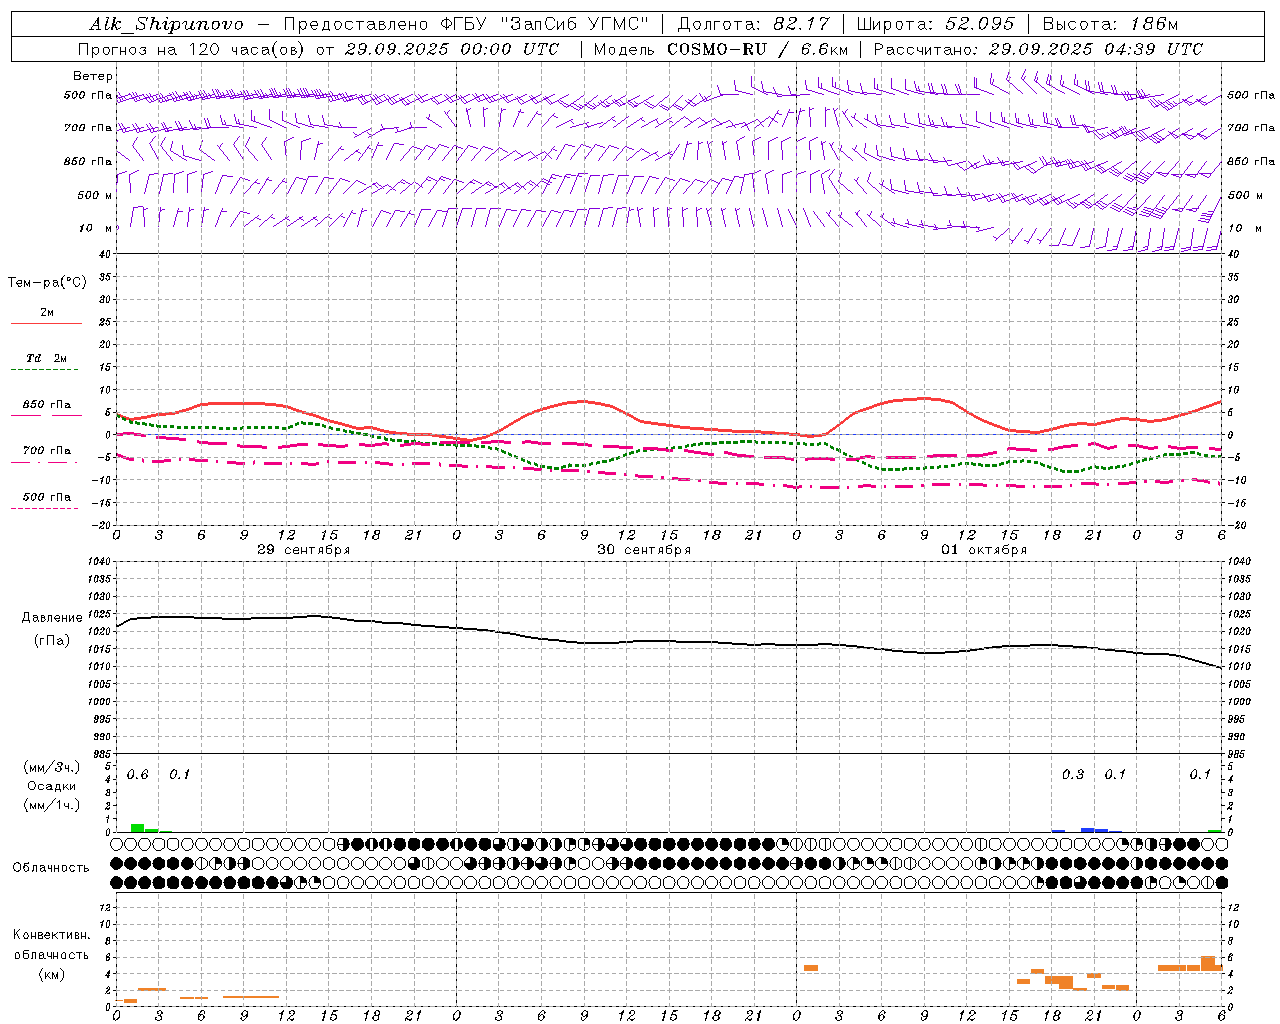The height and width of the screenshot is (1024, 1280).
Task: Click the 700 гПа temperature legend entry
Action: [46, 454]
